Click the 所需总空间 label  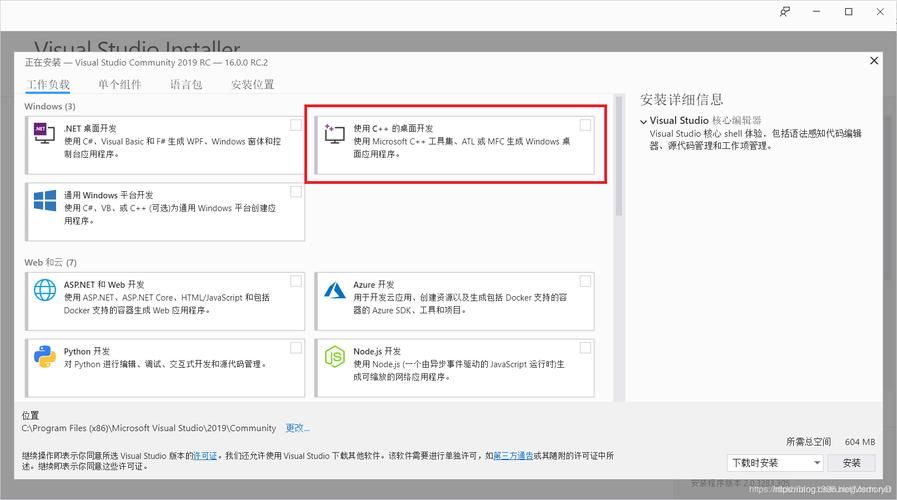[808, 442]
